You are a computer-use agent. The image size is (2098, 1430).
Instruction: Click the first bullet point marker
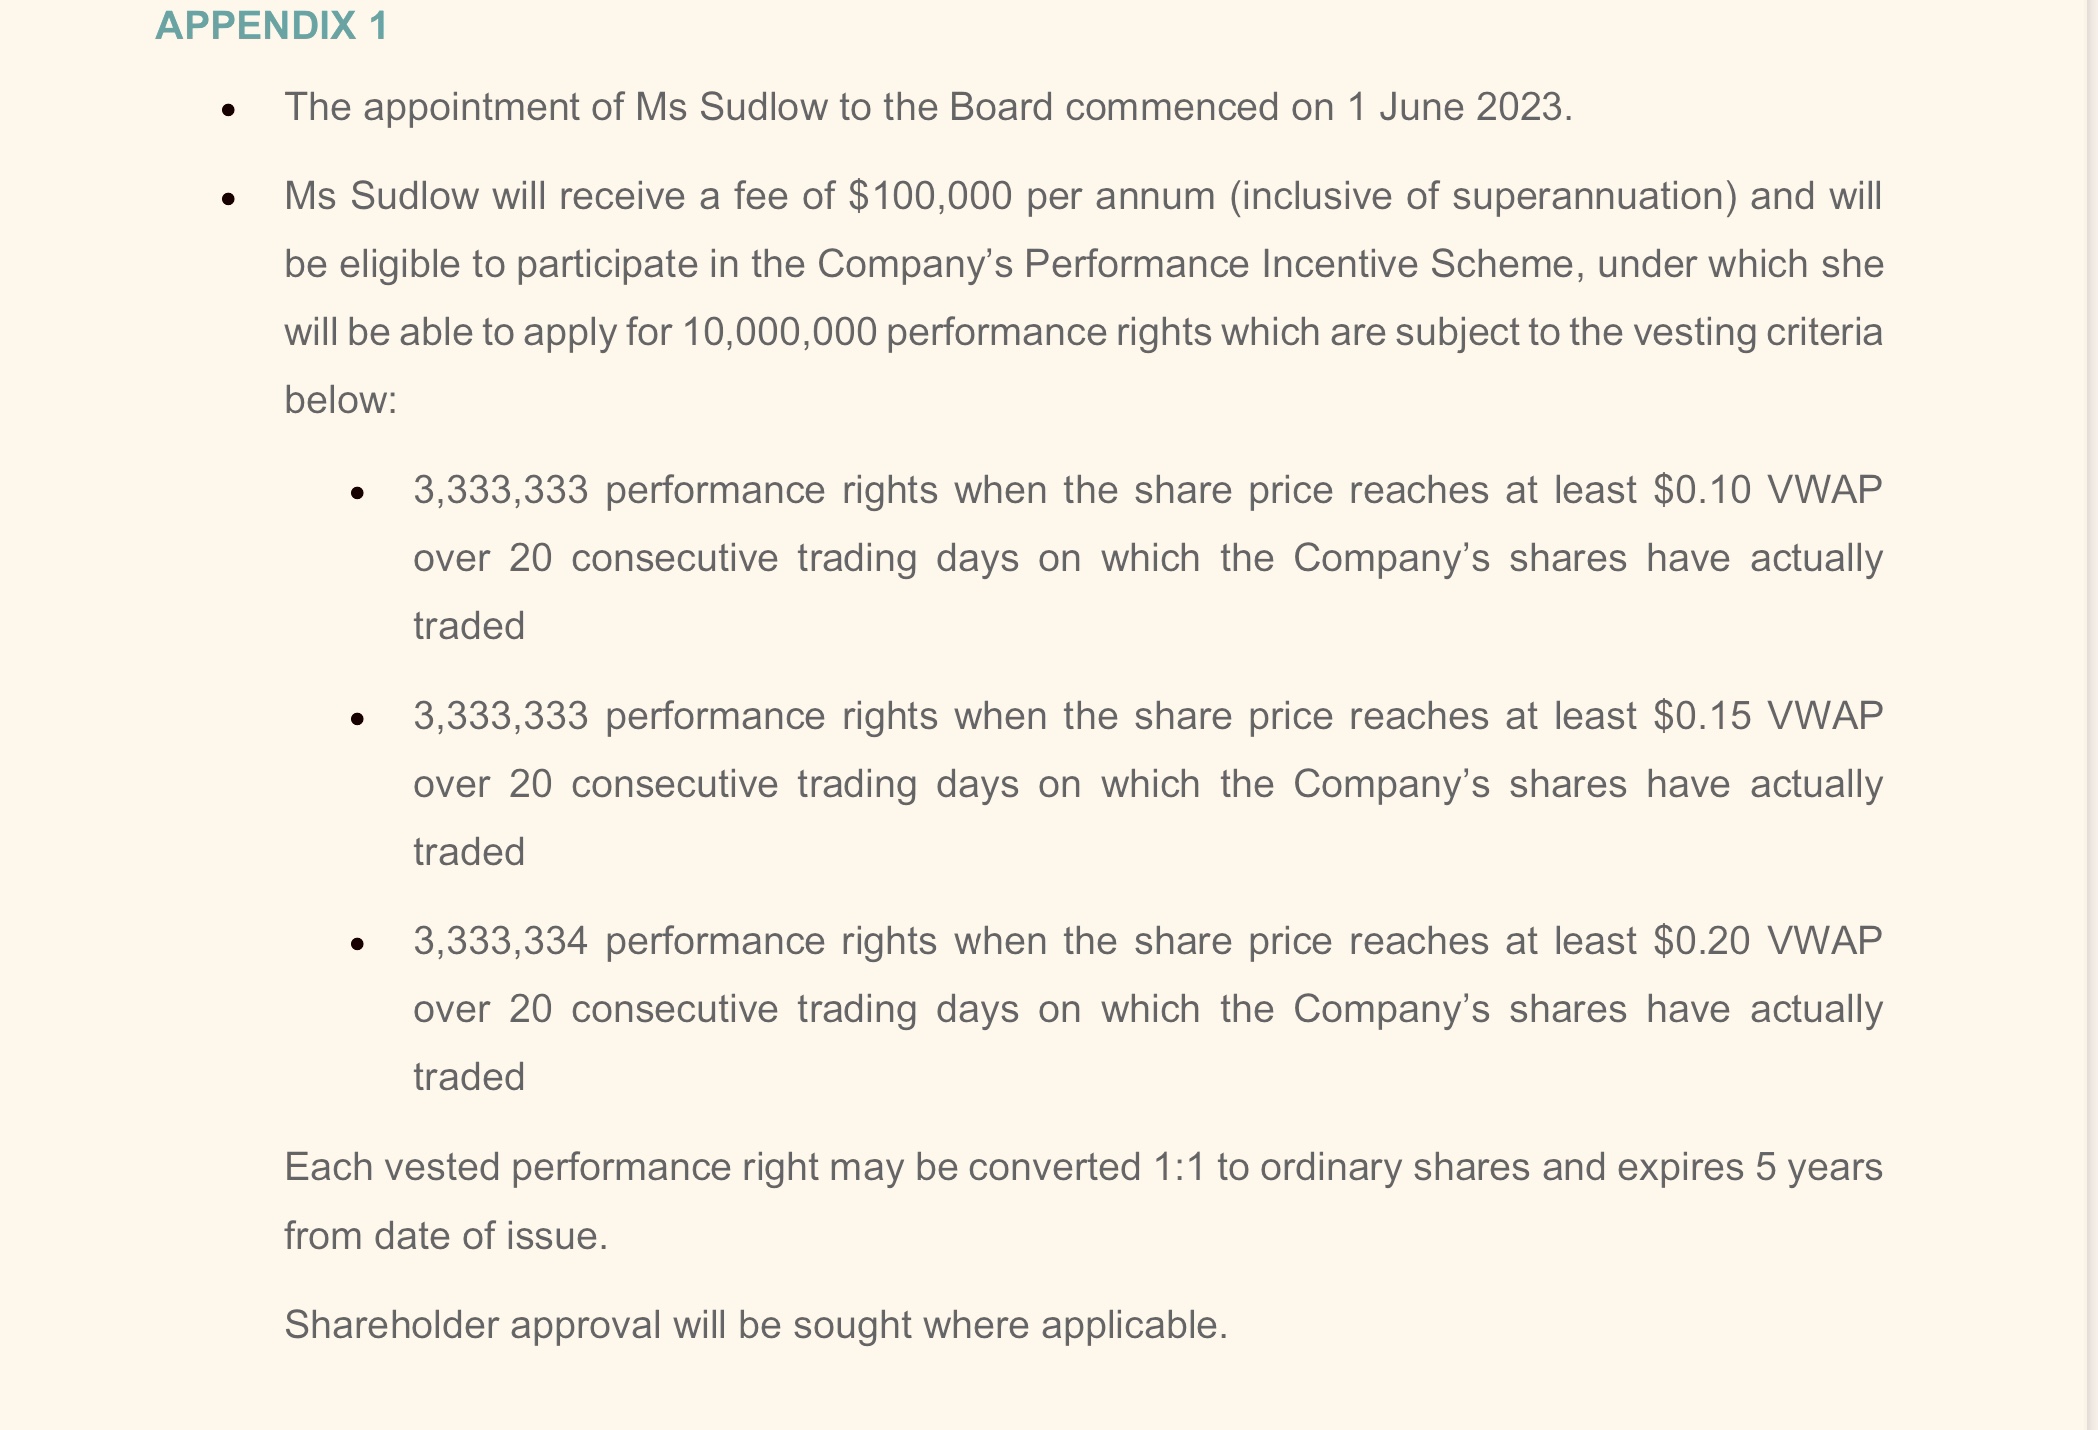(229, 110)
